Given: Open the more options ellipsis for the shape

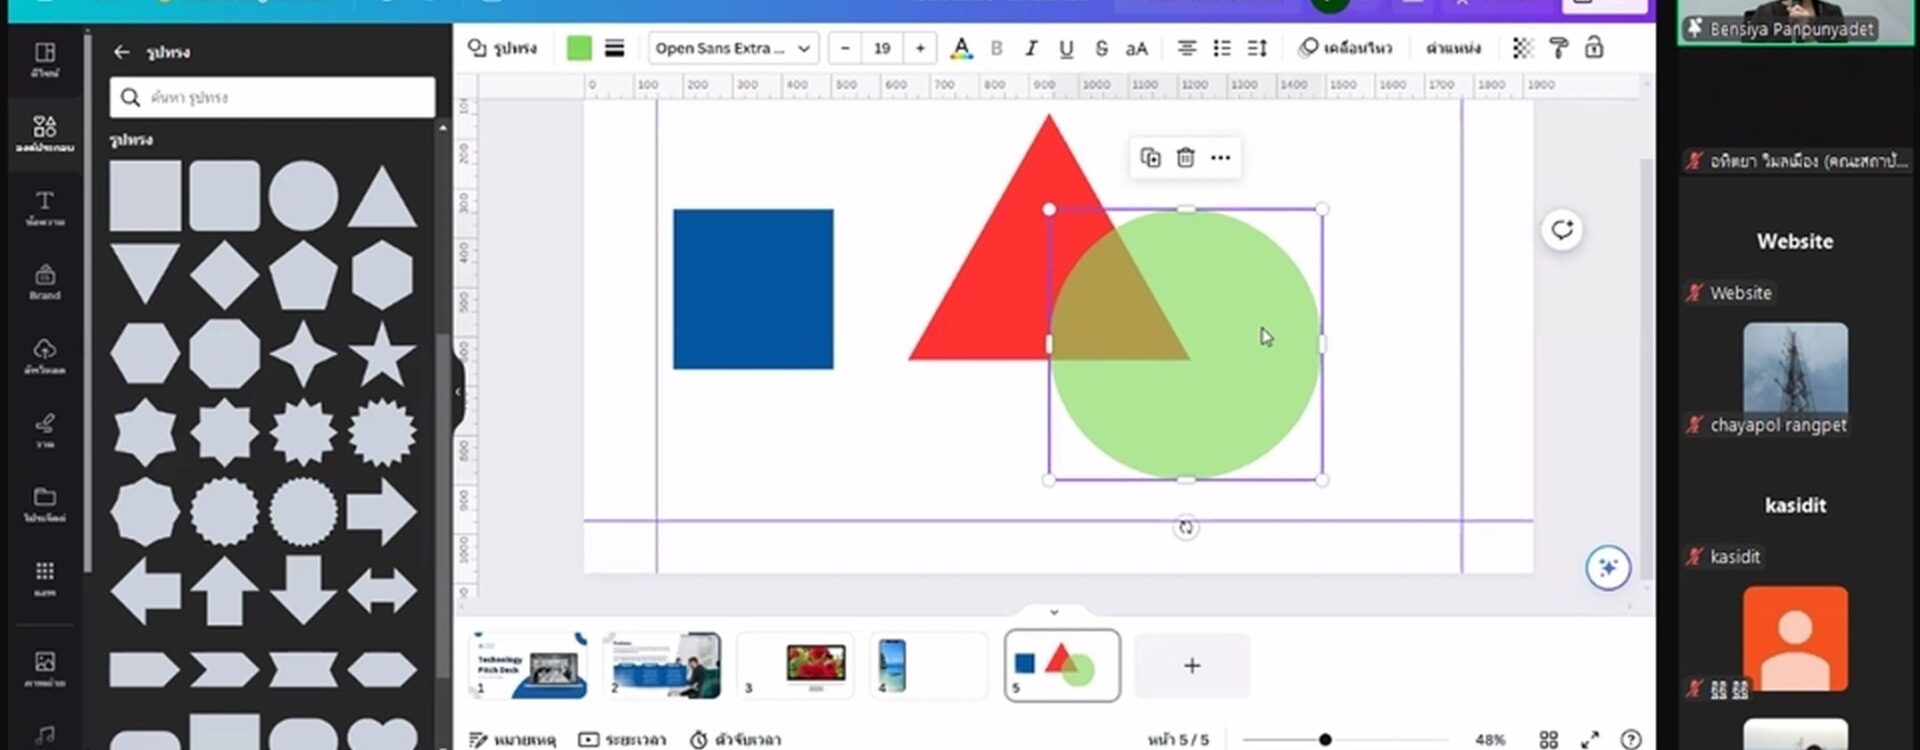Looking at the screenshot, I should click(x=1220, y=158).
